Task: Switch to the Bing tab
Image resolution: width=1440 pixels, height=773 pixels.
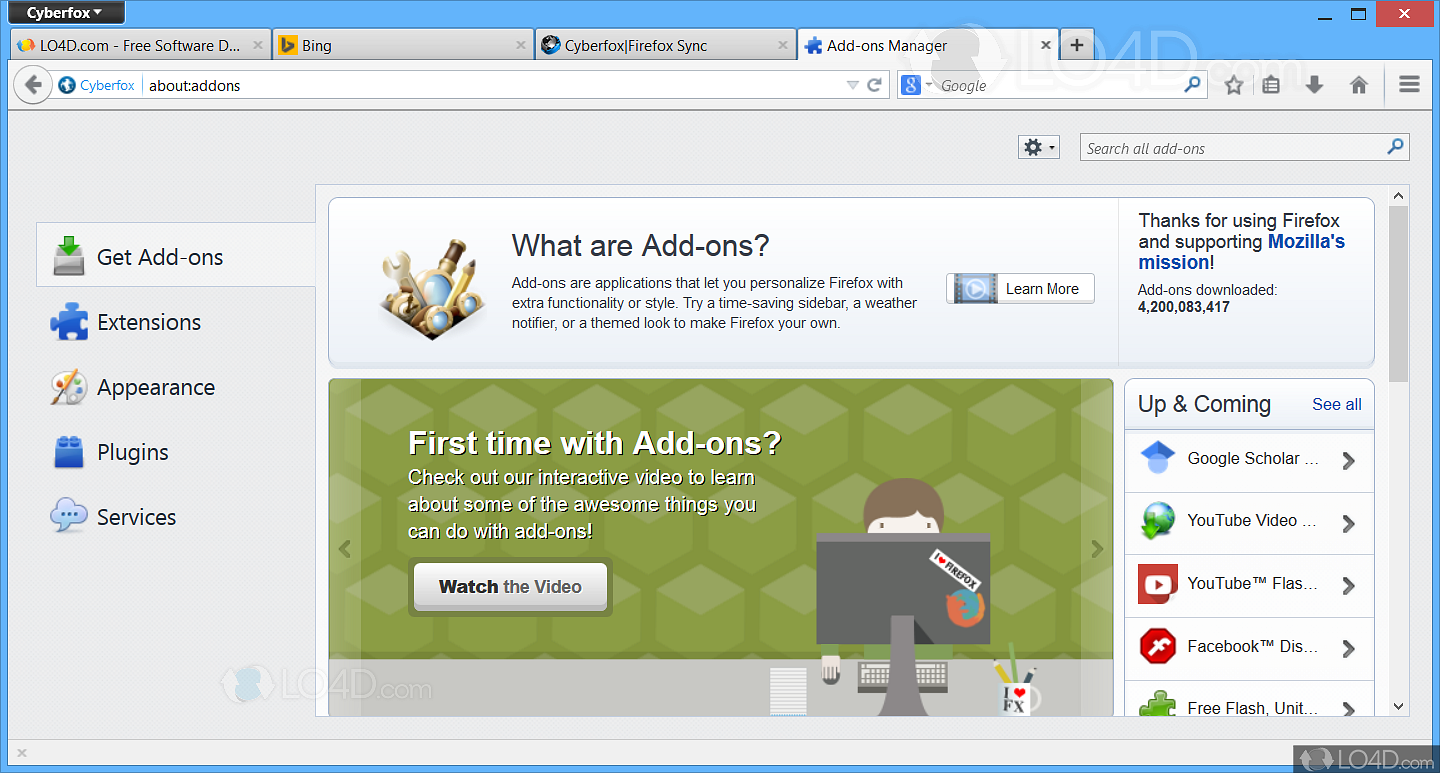Action: (x=402, y=45)
